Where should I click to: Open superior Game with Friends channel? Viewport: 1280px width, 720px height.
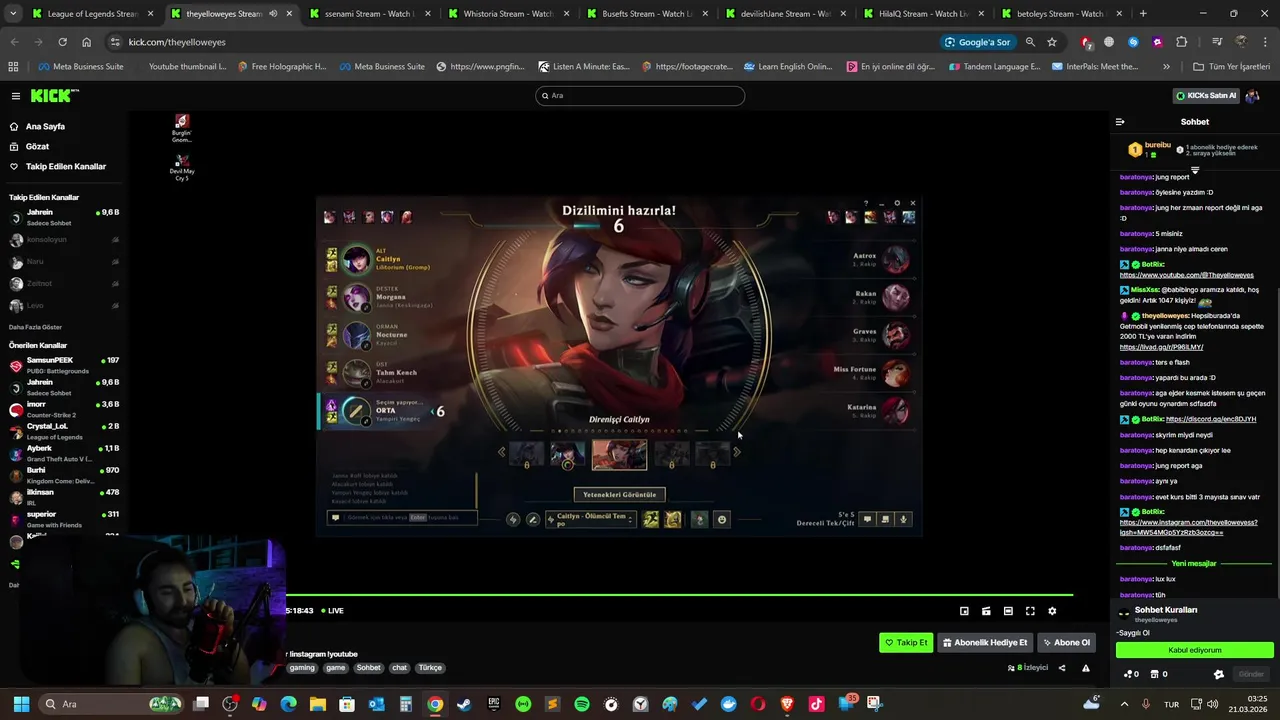pyautogui.click(x=63, y=519)
